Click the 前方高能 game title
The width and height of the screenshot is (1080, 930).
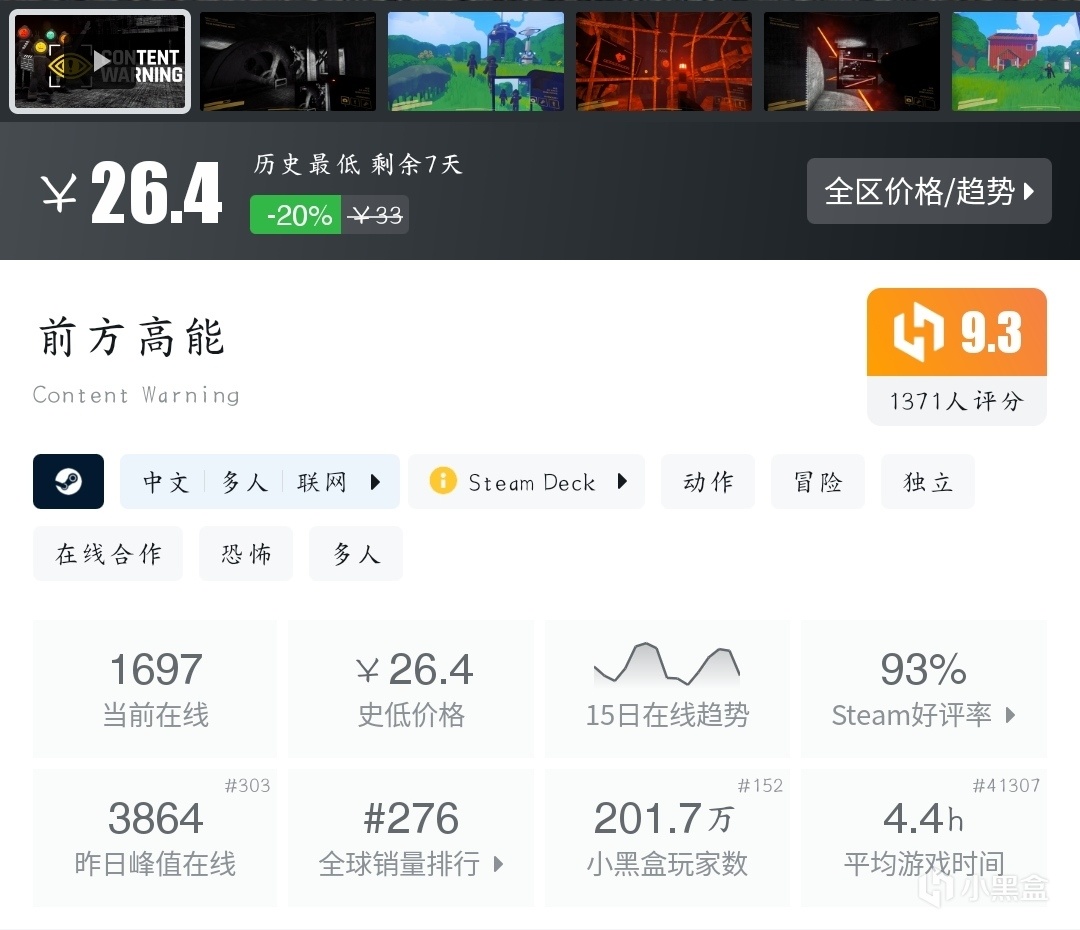click(x=132, y=338)
